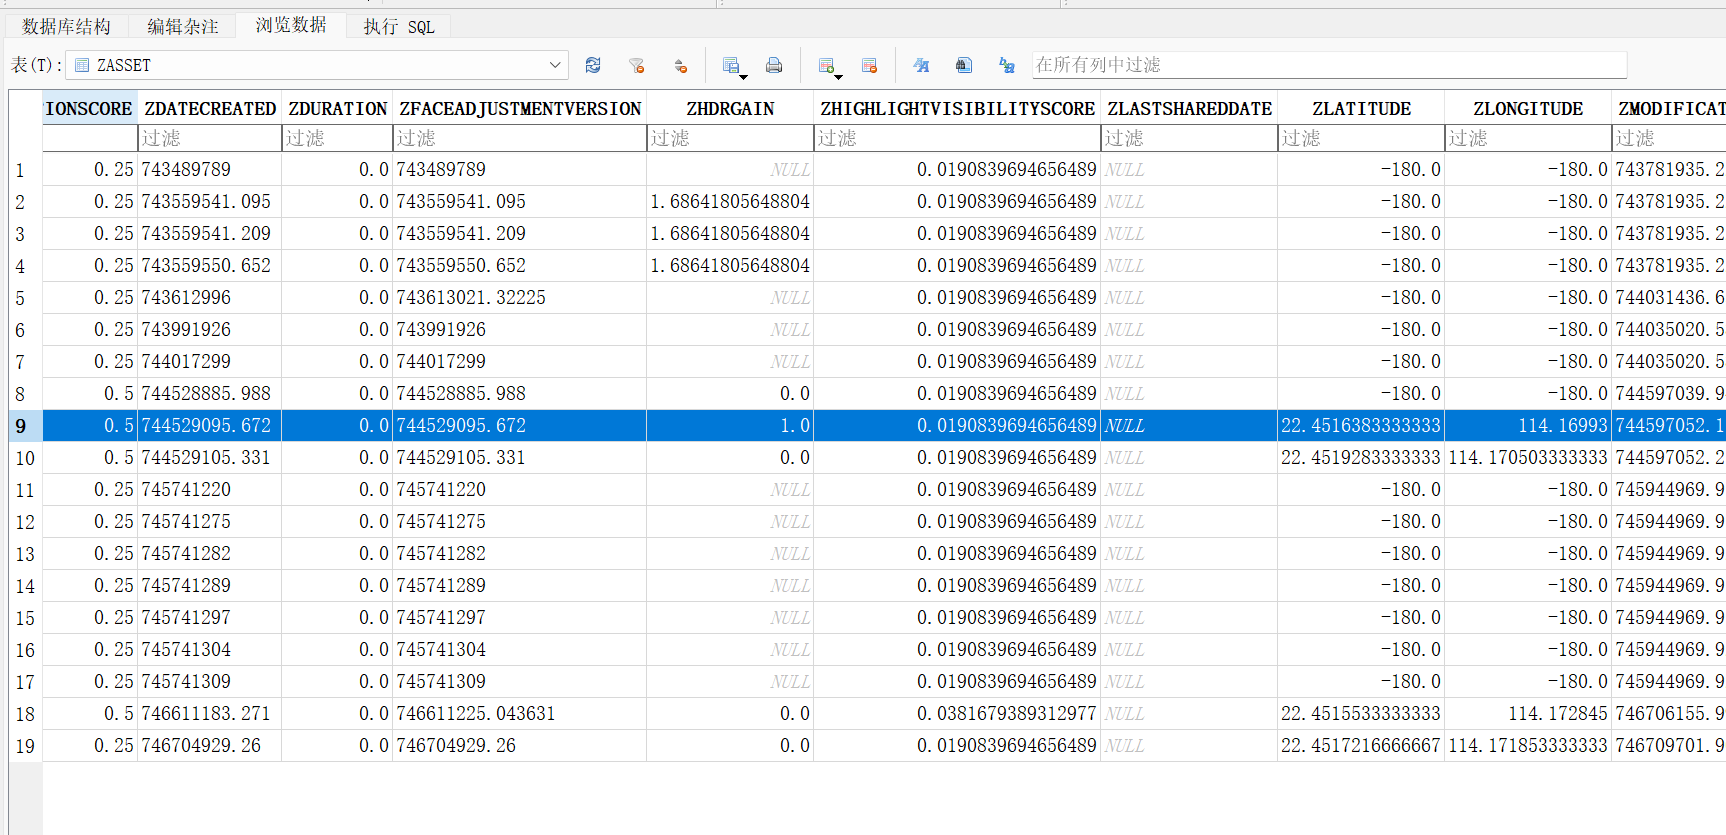Click the ZDATECREATED column header
The width and height of the screenshot is (1726, 835).
[210, 108]
